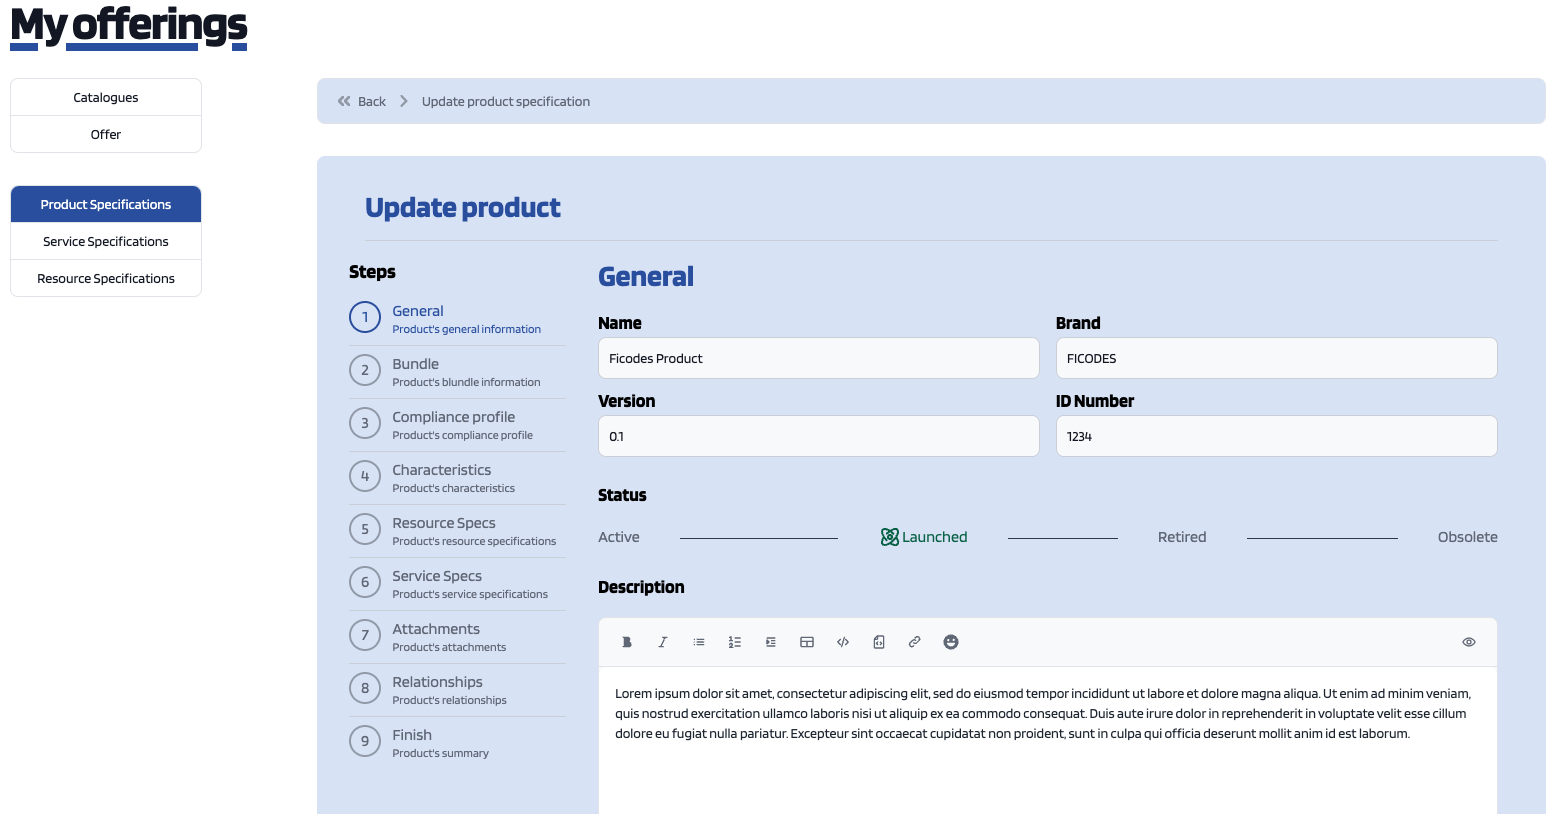Screen dimensions: 1552x814
Task: Go to step 4 Characteristics
Action: click(457, 477)
